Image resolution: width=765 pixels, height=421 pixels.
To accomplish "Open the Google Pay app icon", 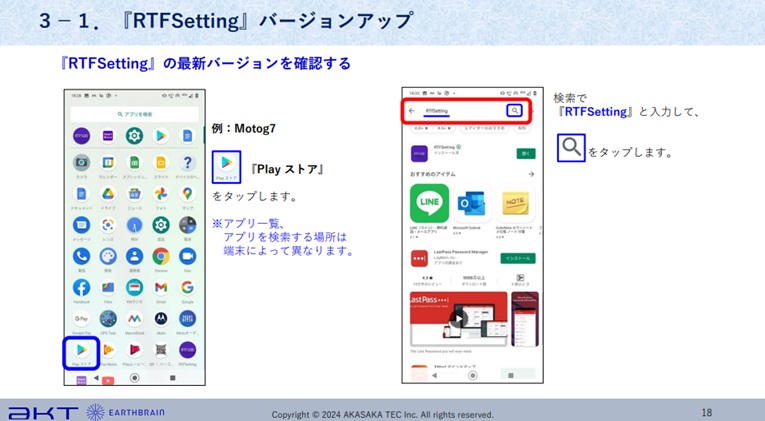I will coord(81,319).
